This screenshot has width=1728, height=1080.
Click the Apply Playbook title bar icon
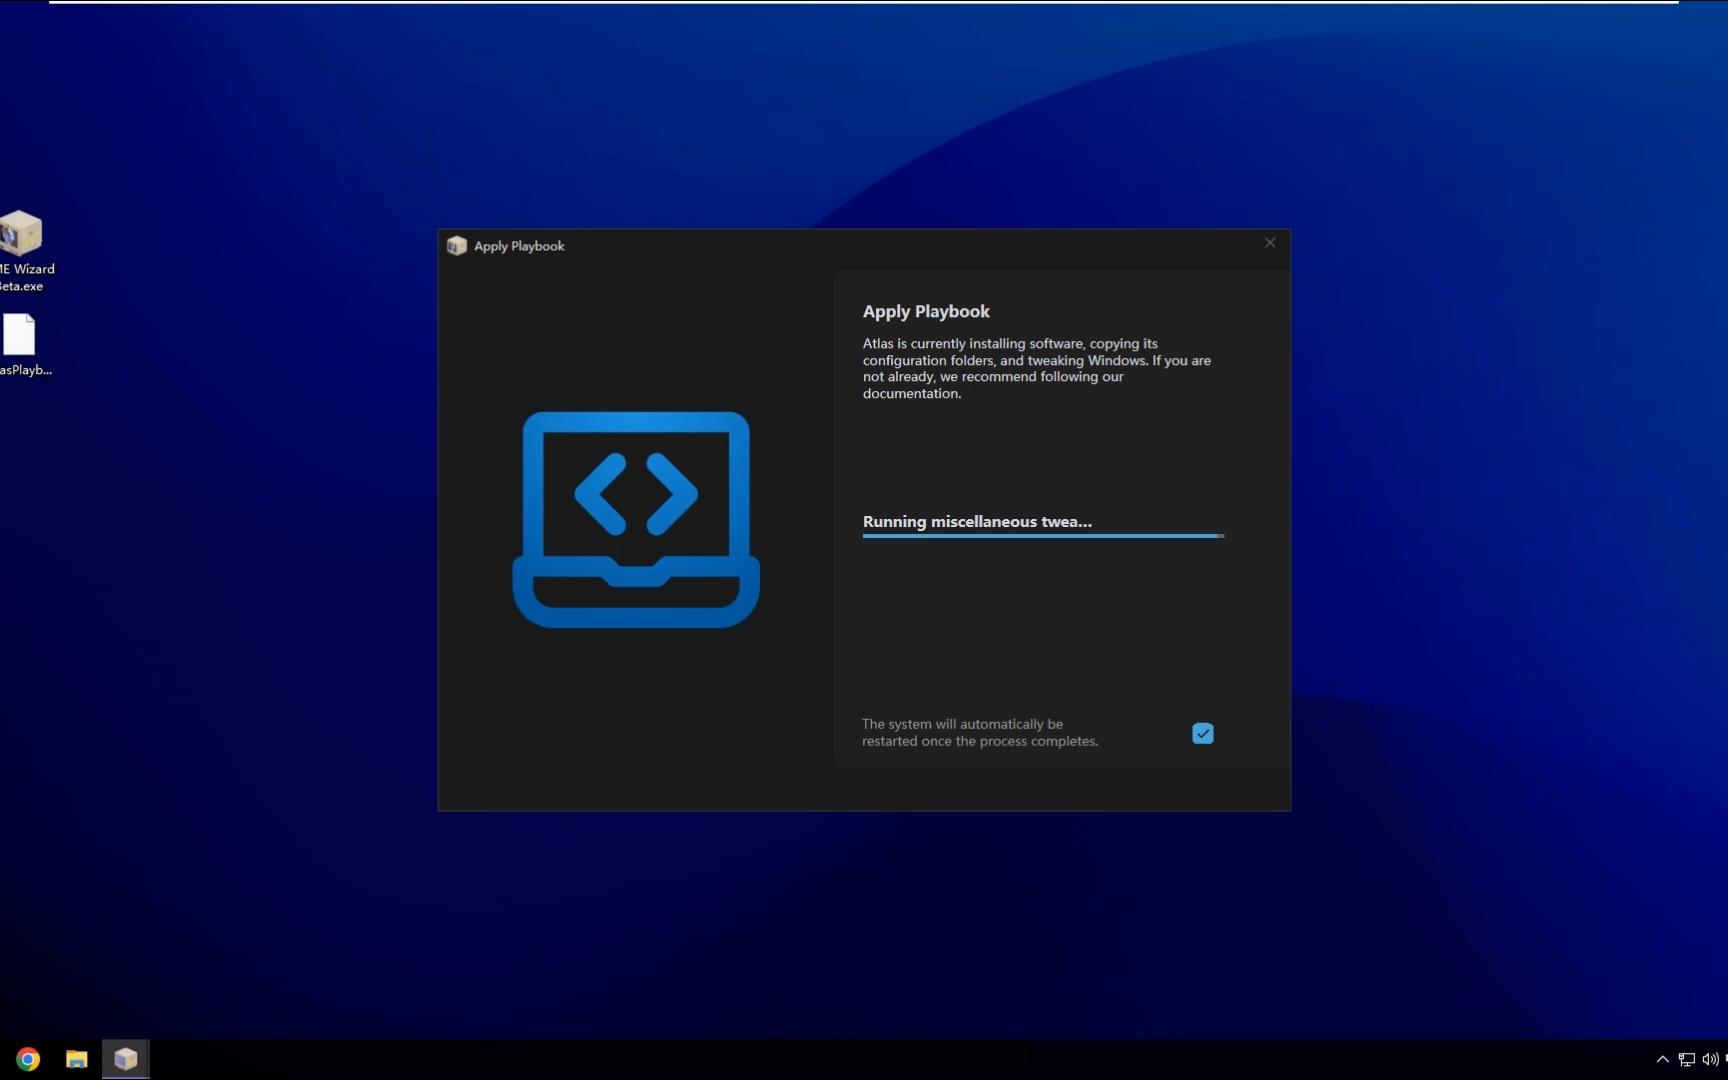[457, 246]
